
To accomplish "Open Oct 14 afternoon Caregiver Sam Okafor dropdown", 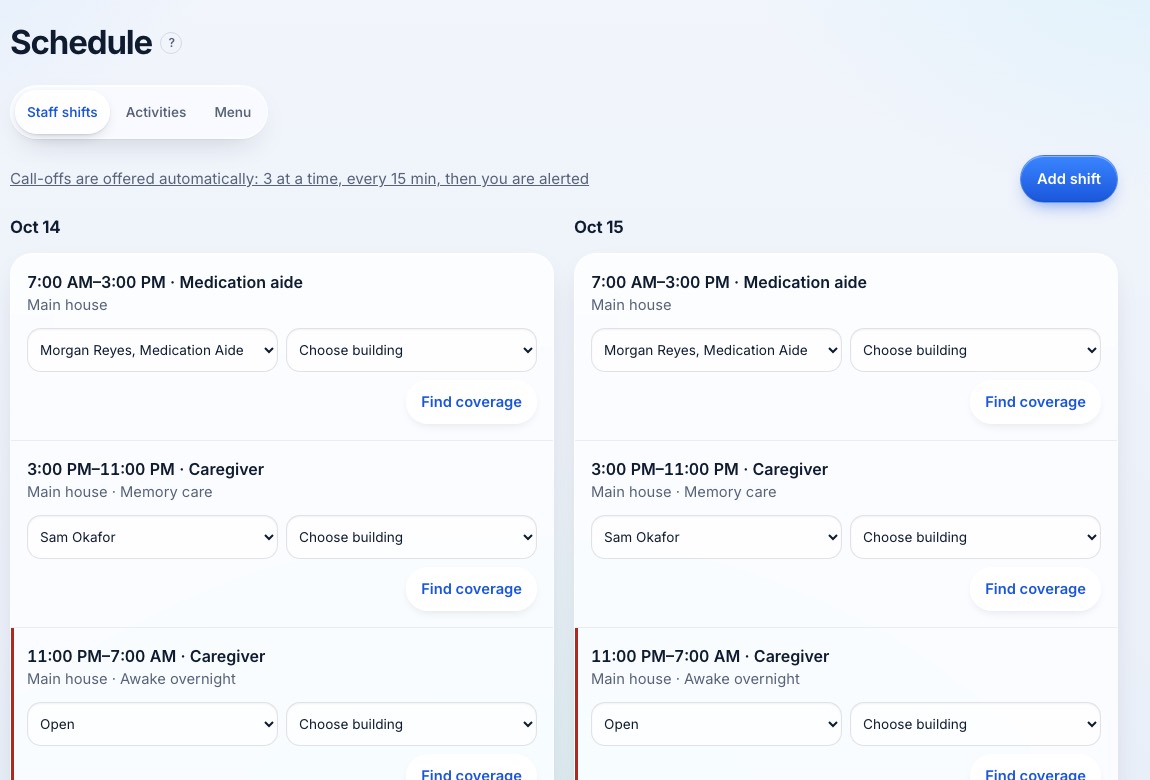I will [153, 537].
